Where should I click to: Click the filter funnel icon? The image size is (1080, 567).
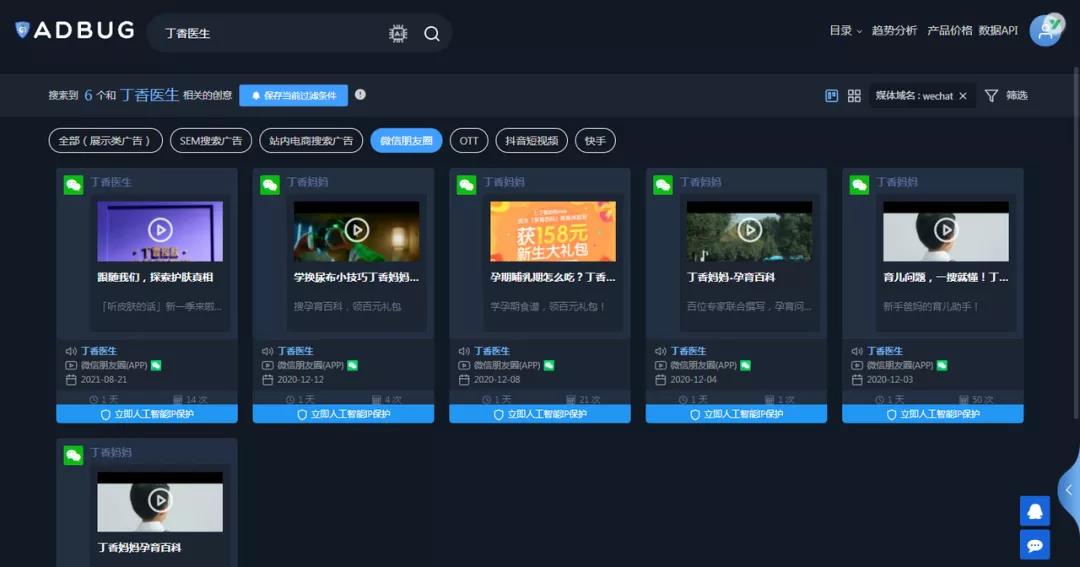pos(991,96)
